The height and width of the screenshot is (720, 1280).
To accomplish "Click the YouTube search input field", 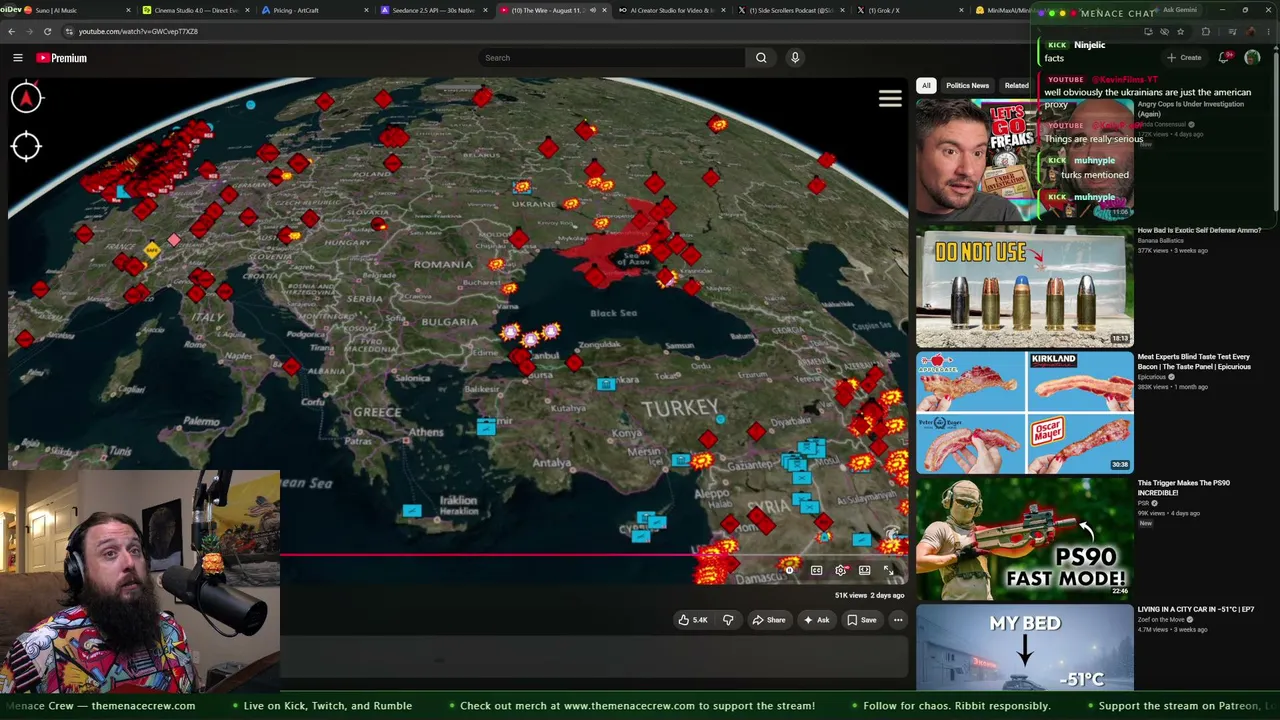I will [x=612, y=58].
